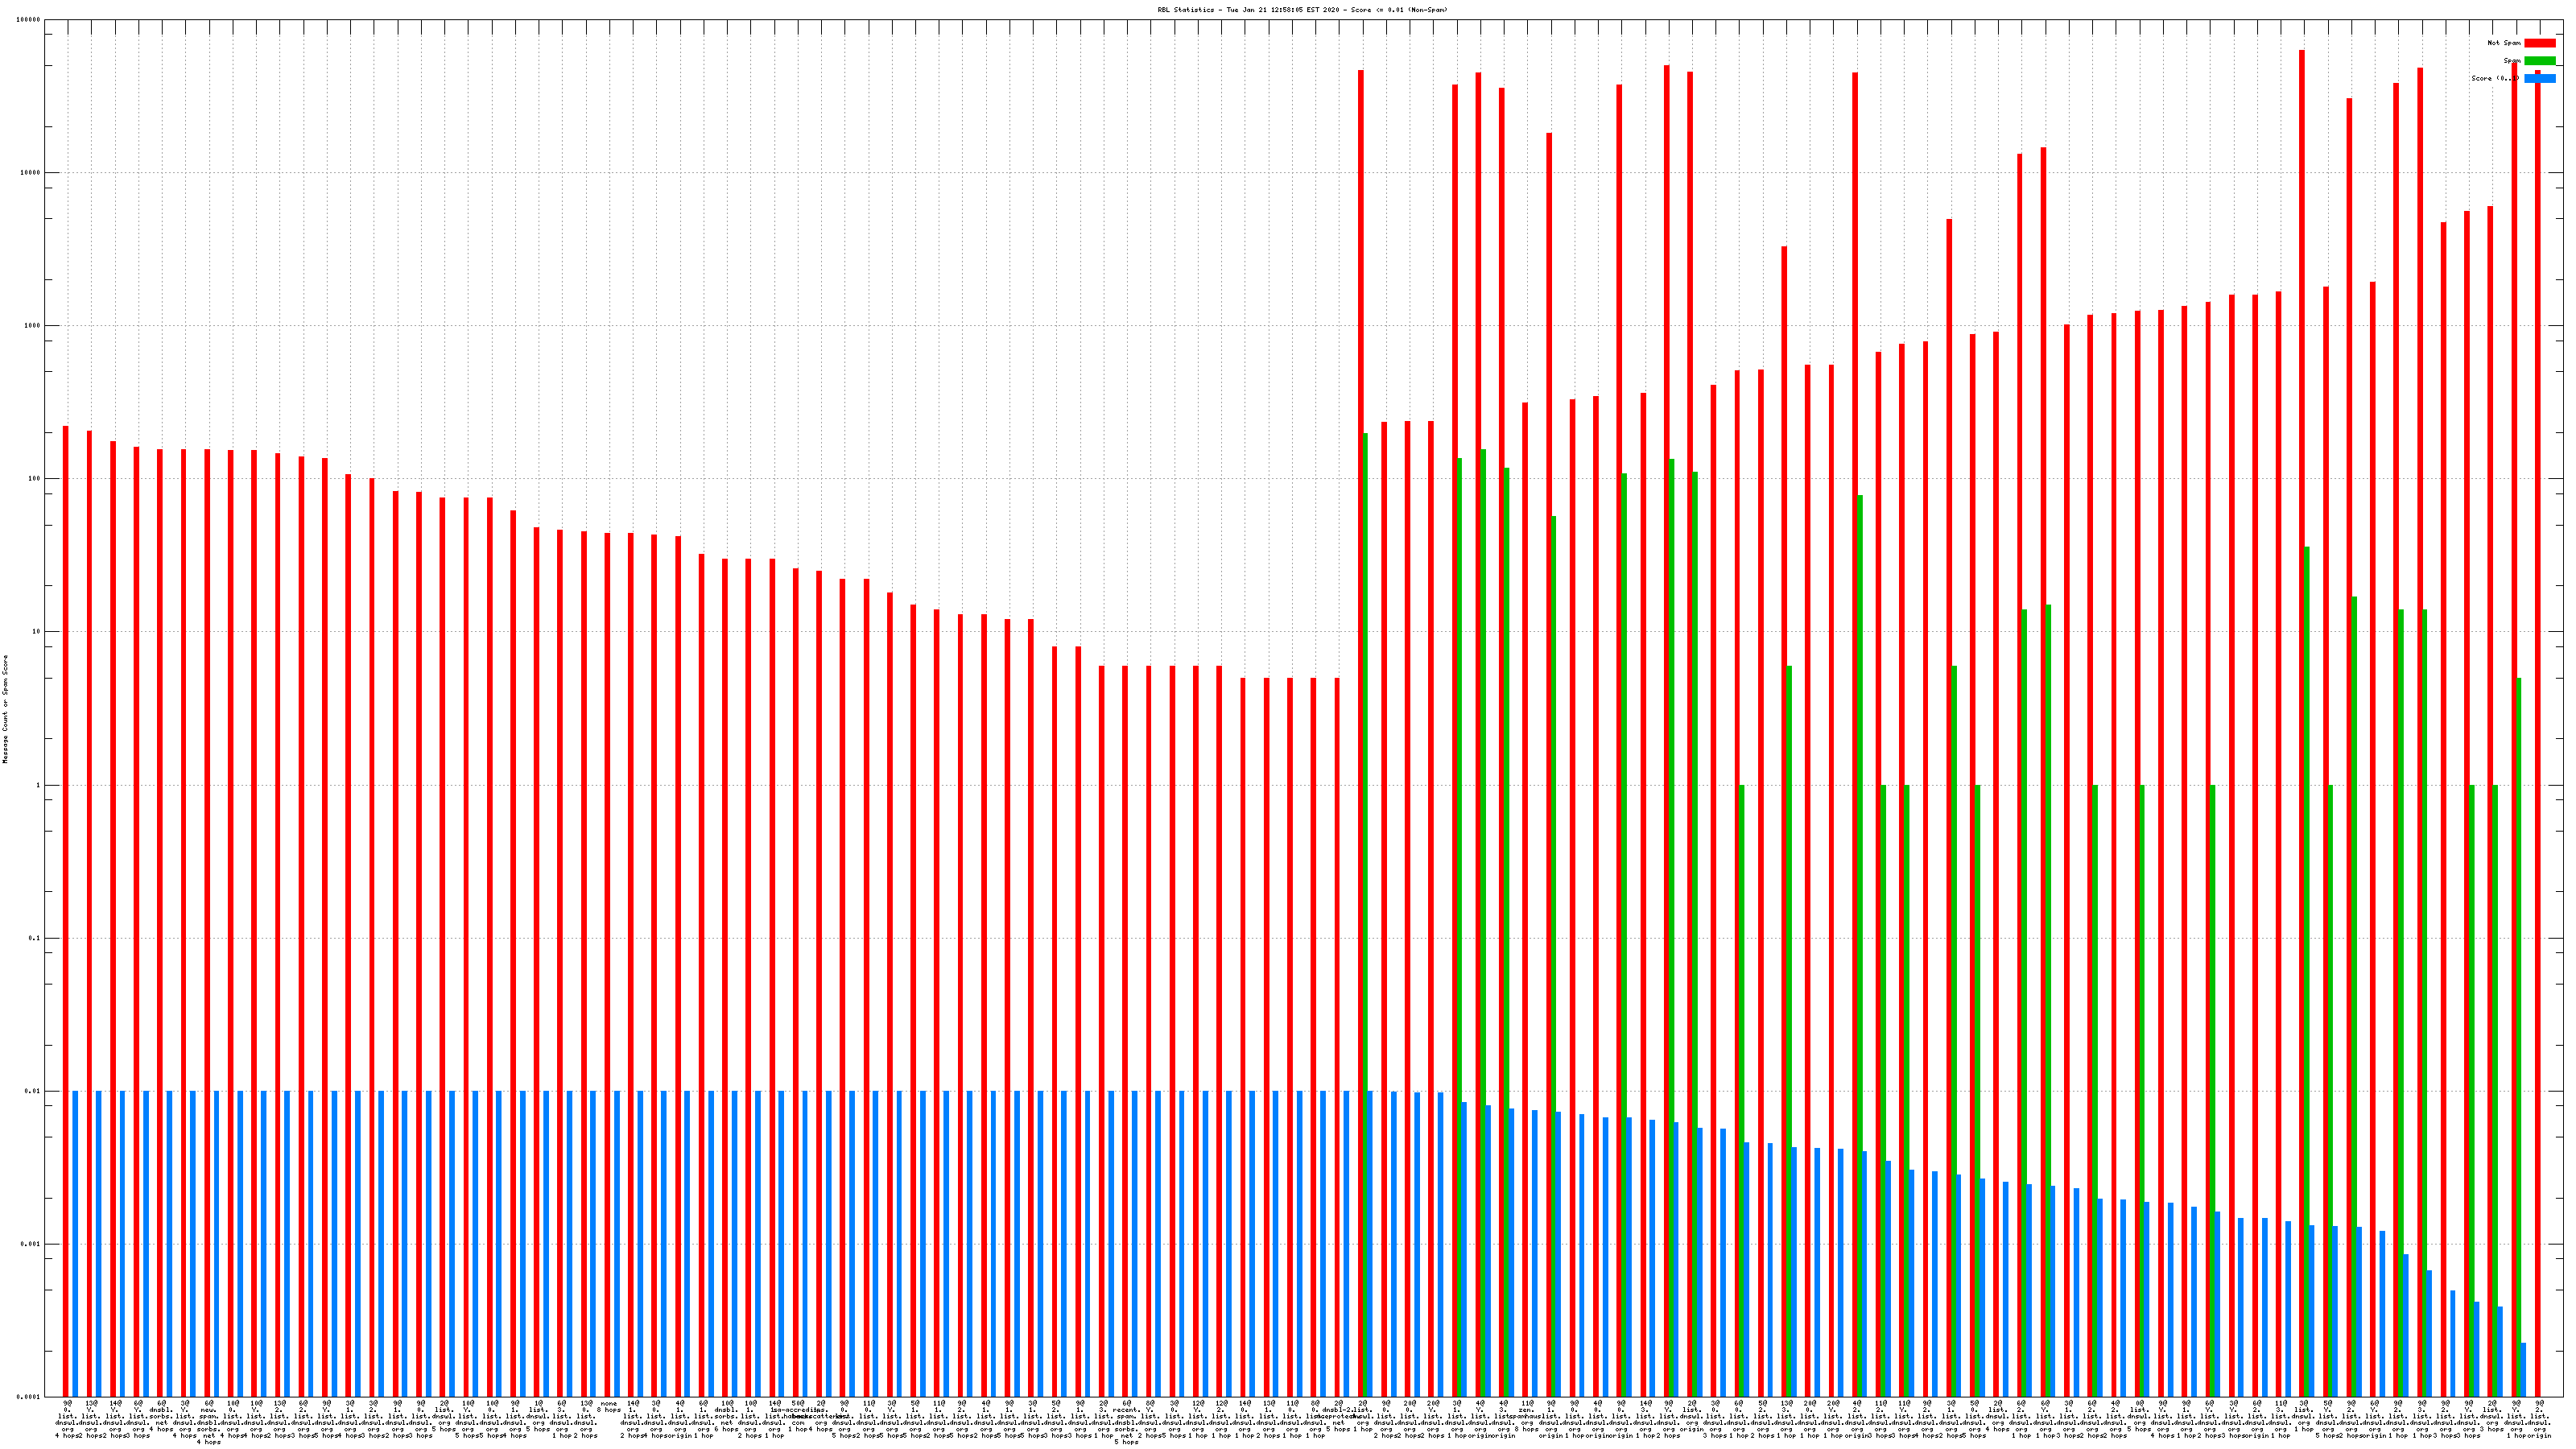Click the 'none 8 hops' x-axis label
The image size is (2576, 1449).
coord(608,1407)
